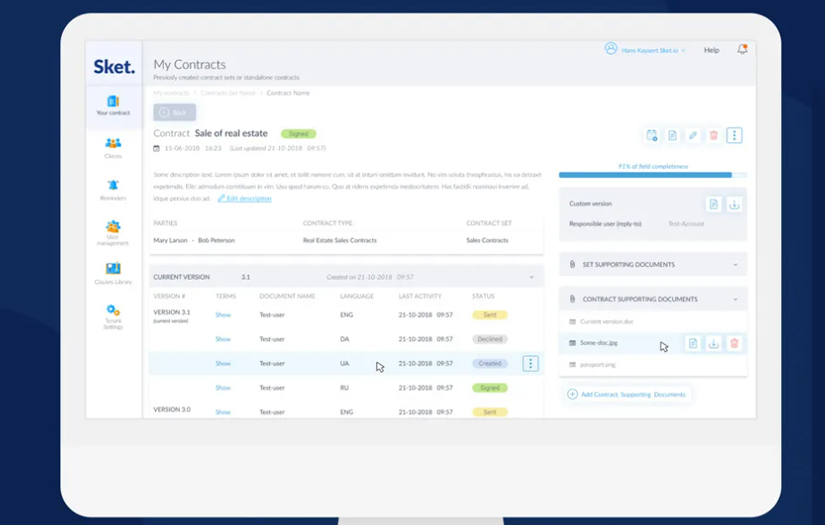Expand Set Supporting Documents section
825x525 pixels.
tap(735, 264)
